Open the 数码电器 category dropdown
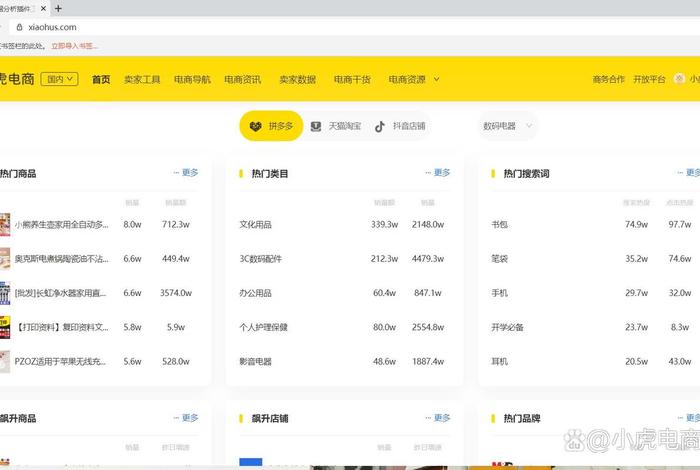Image resolution: width=700 pixels, height=470 pixels. 508,126
